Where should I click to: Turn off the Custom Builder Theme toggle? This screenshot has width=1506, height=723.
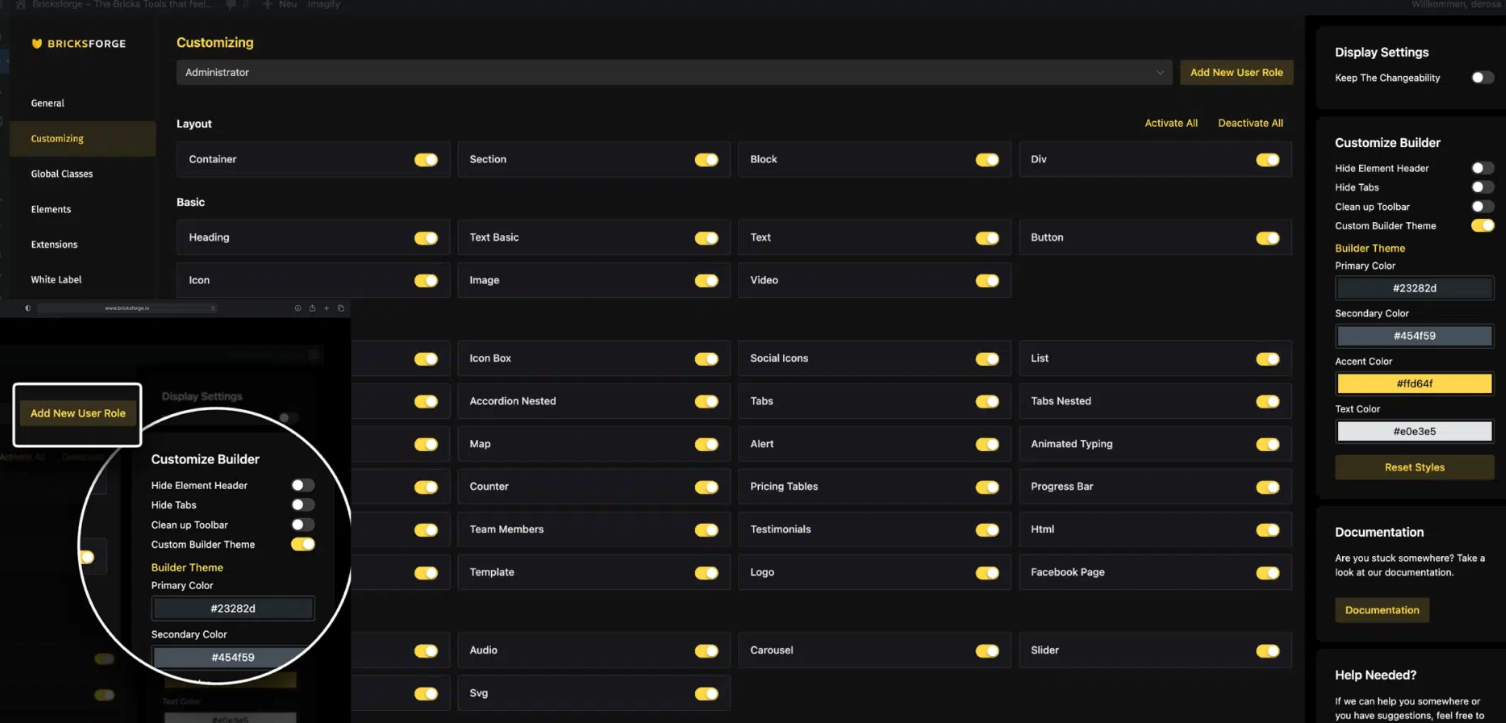pos(1483,226)
